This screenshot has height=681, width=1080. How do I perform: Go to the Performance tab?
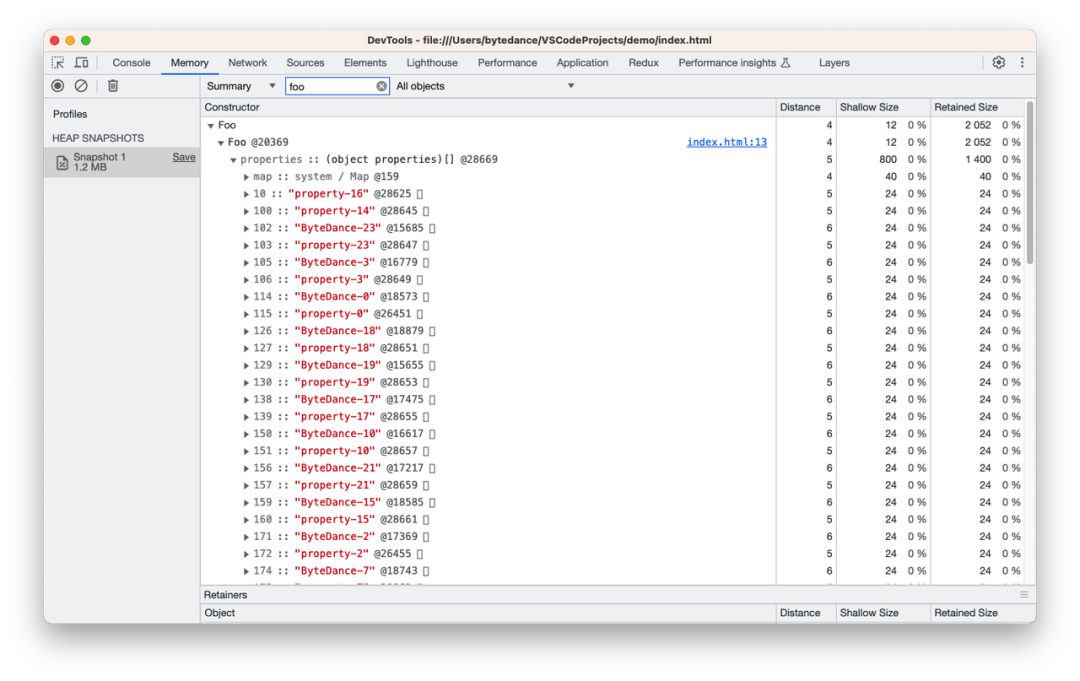pos(507,63)
